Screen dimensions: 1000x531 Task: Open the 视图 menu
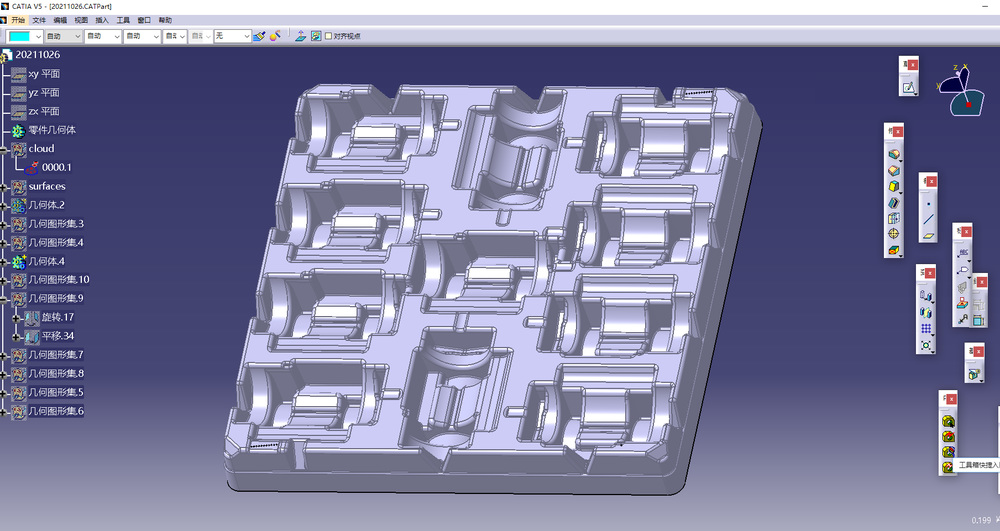point(81,20)
